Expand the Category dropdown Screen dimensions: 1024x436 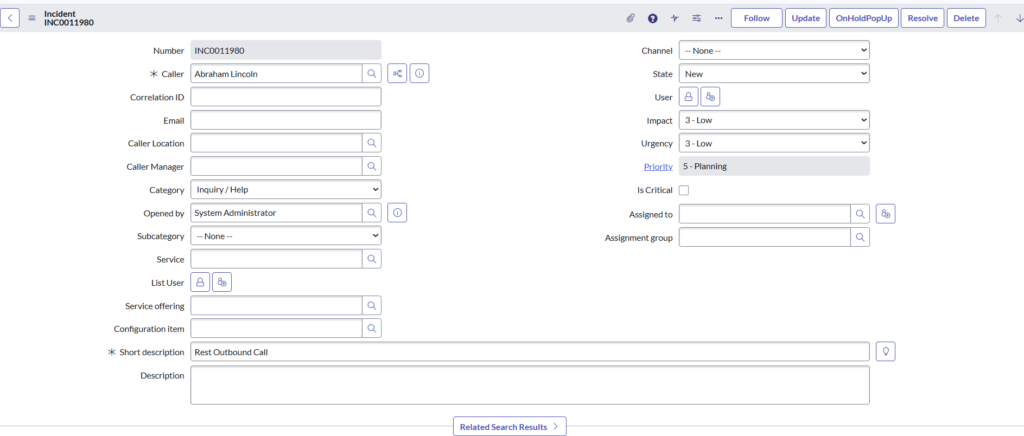click(x=285, y=189)
